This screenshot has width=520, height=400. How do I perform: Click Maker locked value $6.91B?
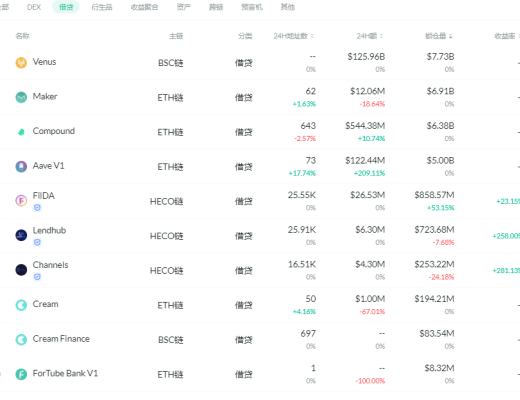click(440, 91)
